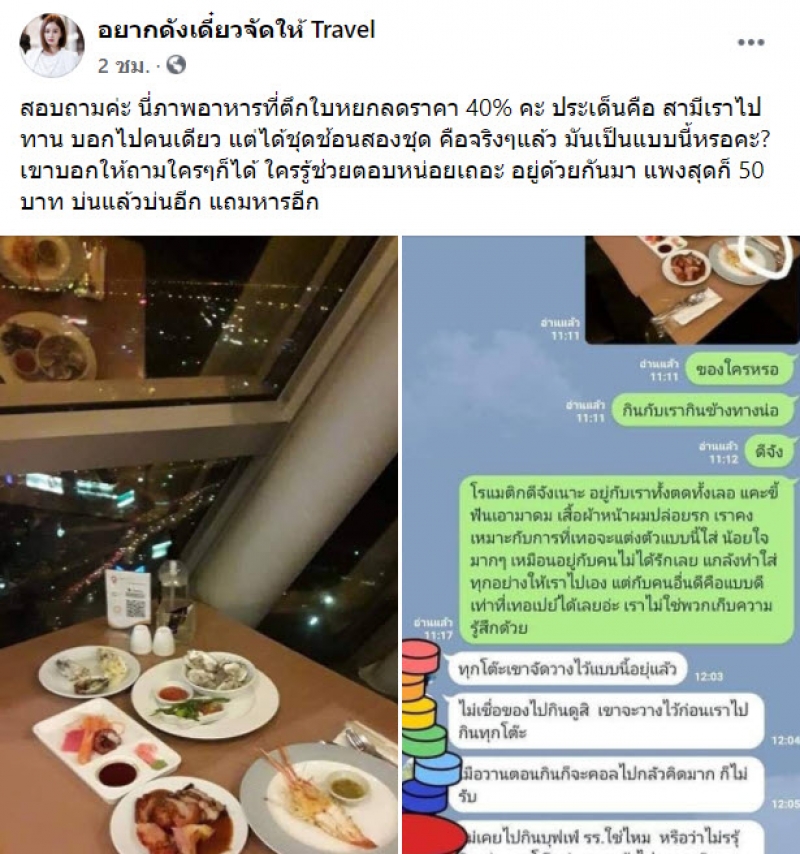This screenshot has width=800, height=854.
Task: Click the food photo inside chat
Action: pos(692,289)
